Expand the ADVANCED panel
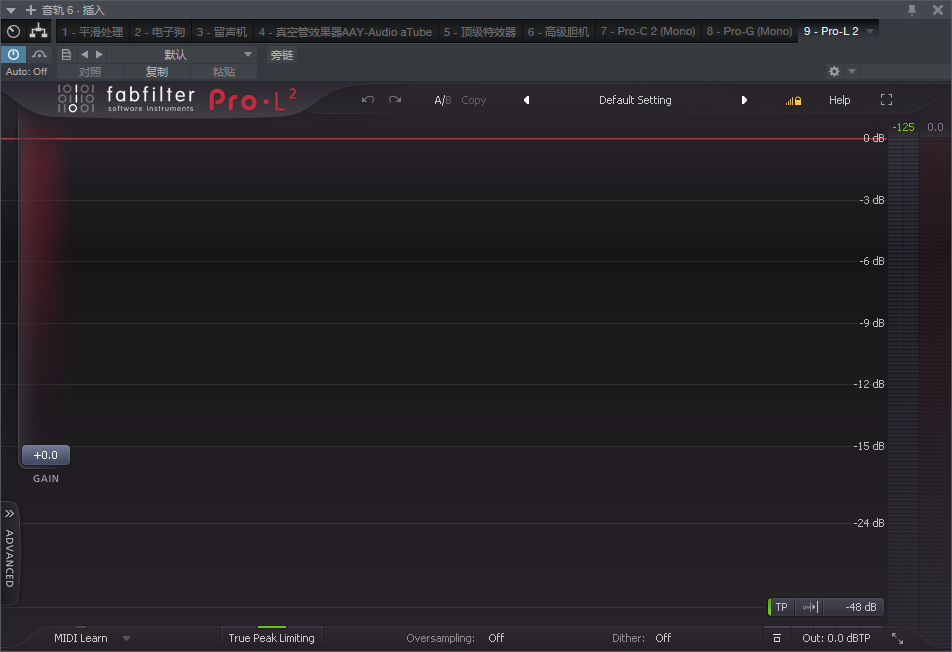The image size is (952, 652). click(9, 553)
